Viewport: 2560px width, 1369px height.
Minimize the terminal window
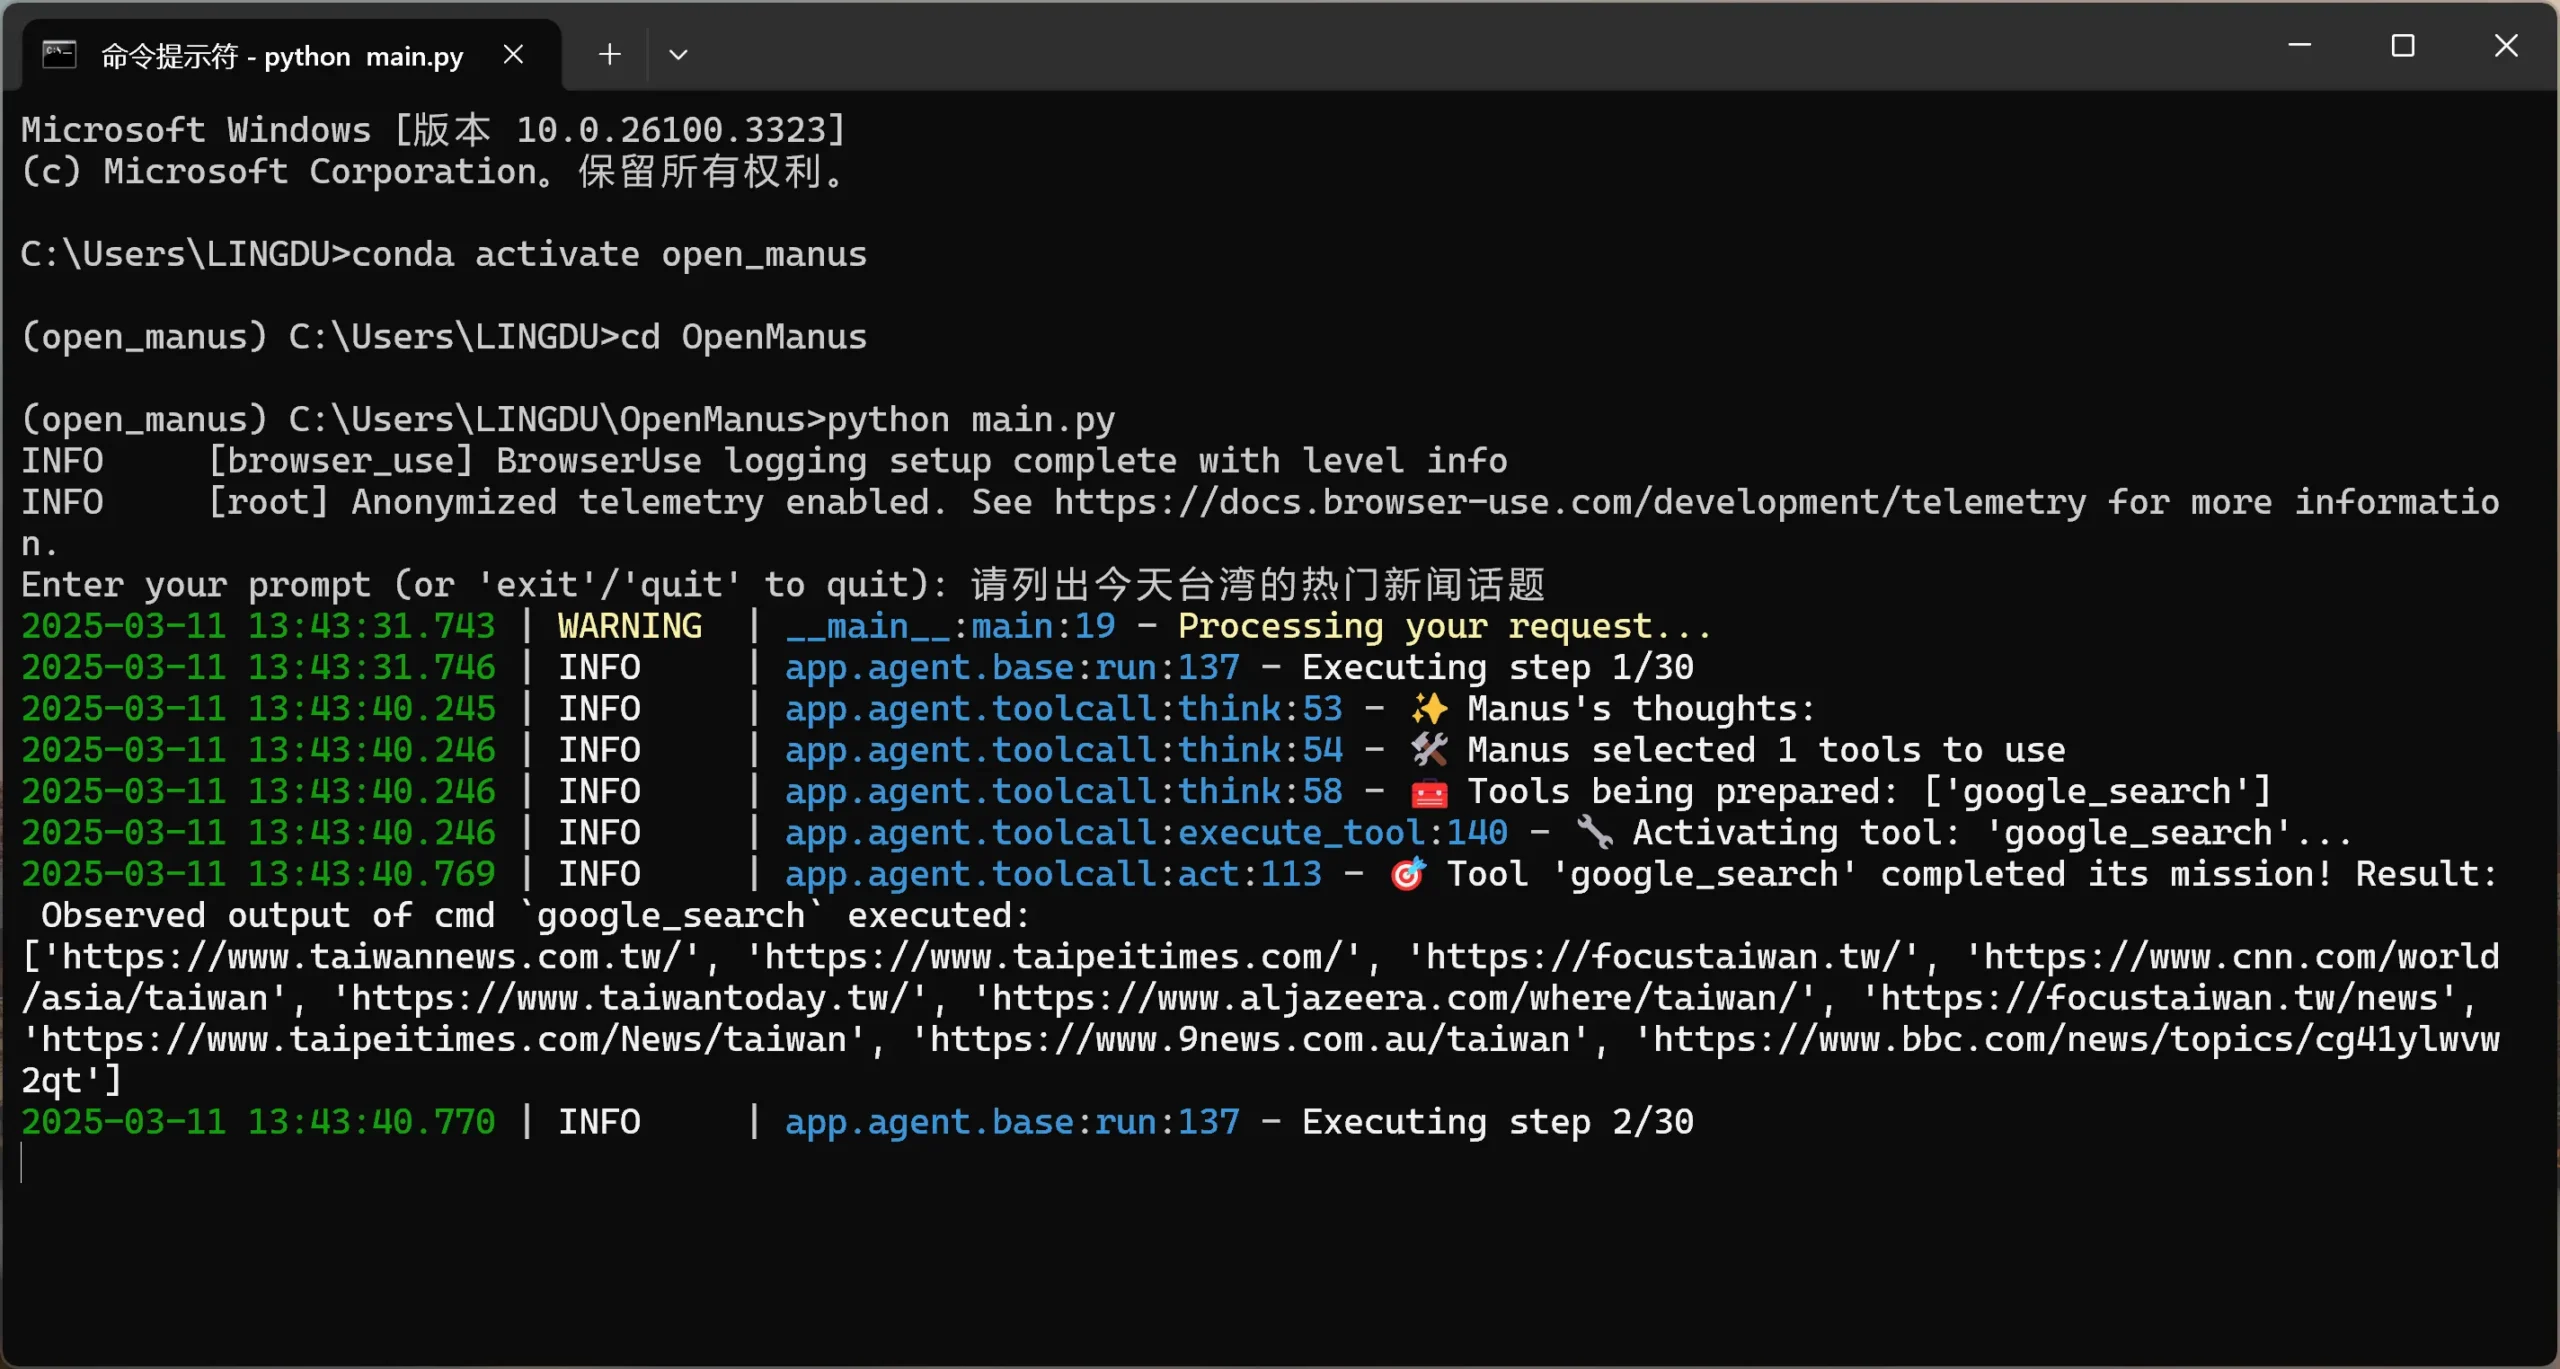(x=2299, y=46)
